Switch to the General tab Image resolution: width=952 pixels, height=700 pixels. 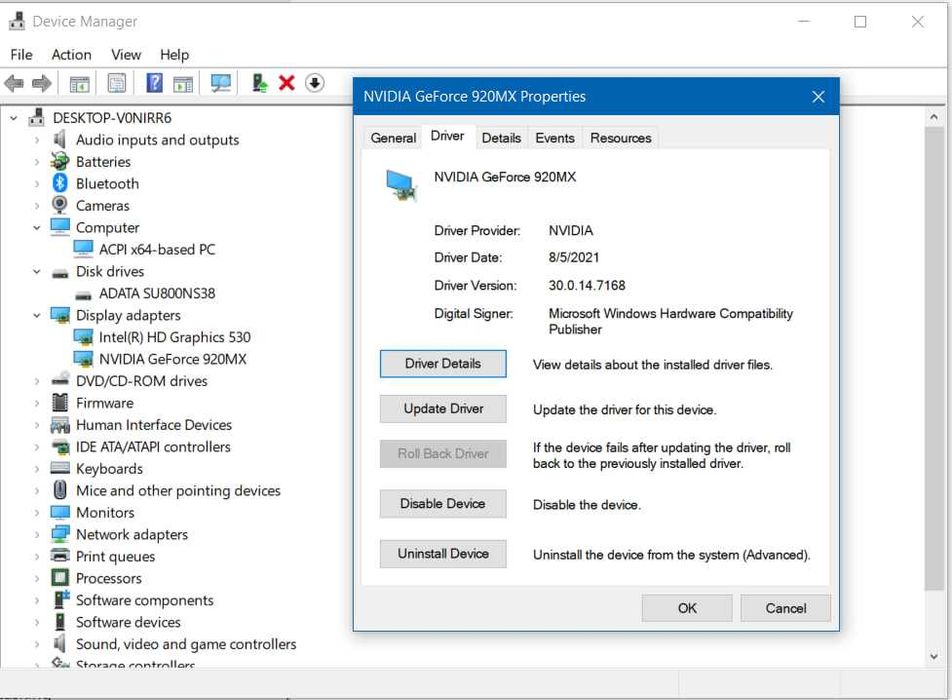pyautogui.click(x=393, y=138)
